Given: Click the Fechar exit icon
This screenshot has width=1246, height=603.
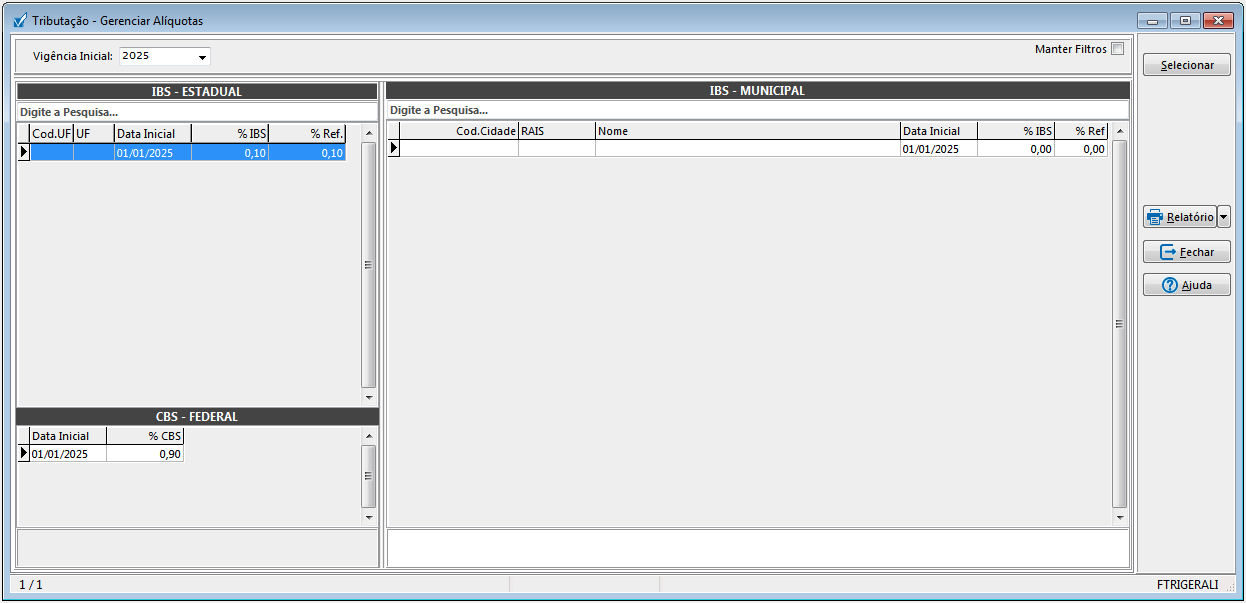Looking at the screenshot, I should [x=1167, y=252].
